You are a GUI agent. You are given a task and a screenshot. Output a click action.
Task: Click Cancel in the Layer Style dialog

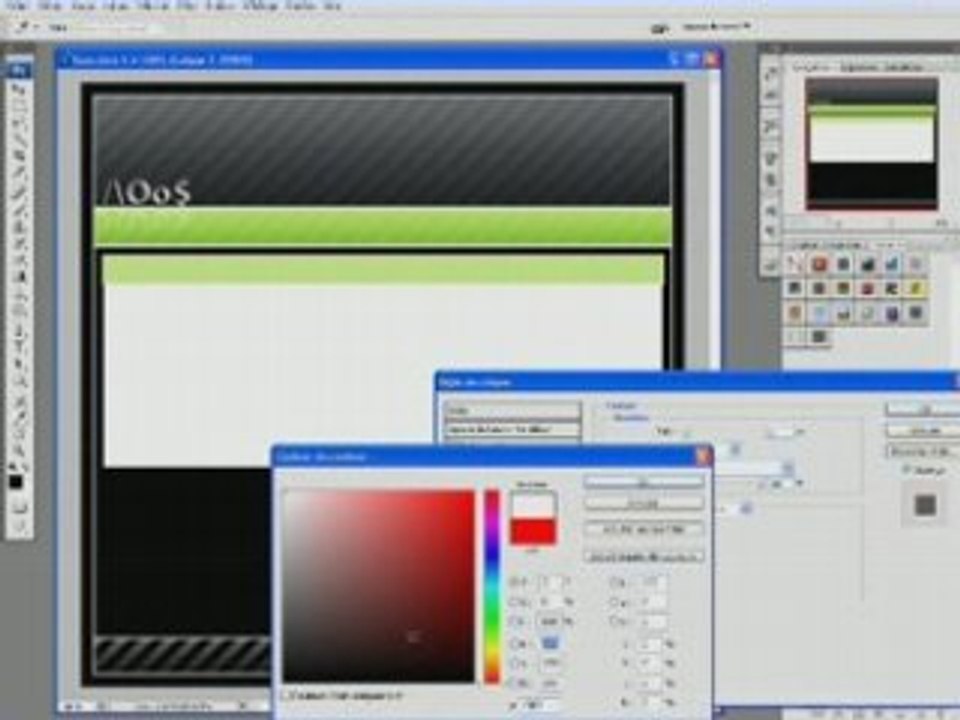click(923, 431)
